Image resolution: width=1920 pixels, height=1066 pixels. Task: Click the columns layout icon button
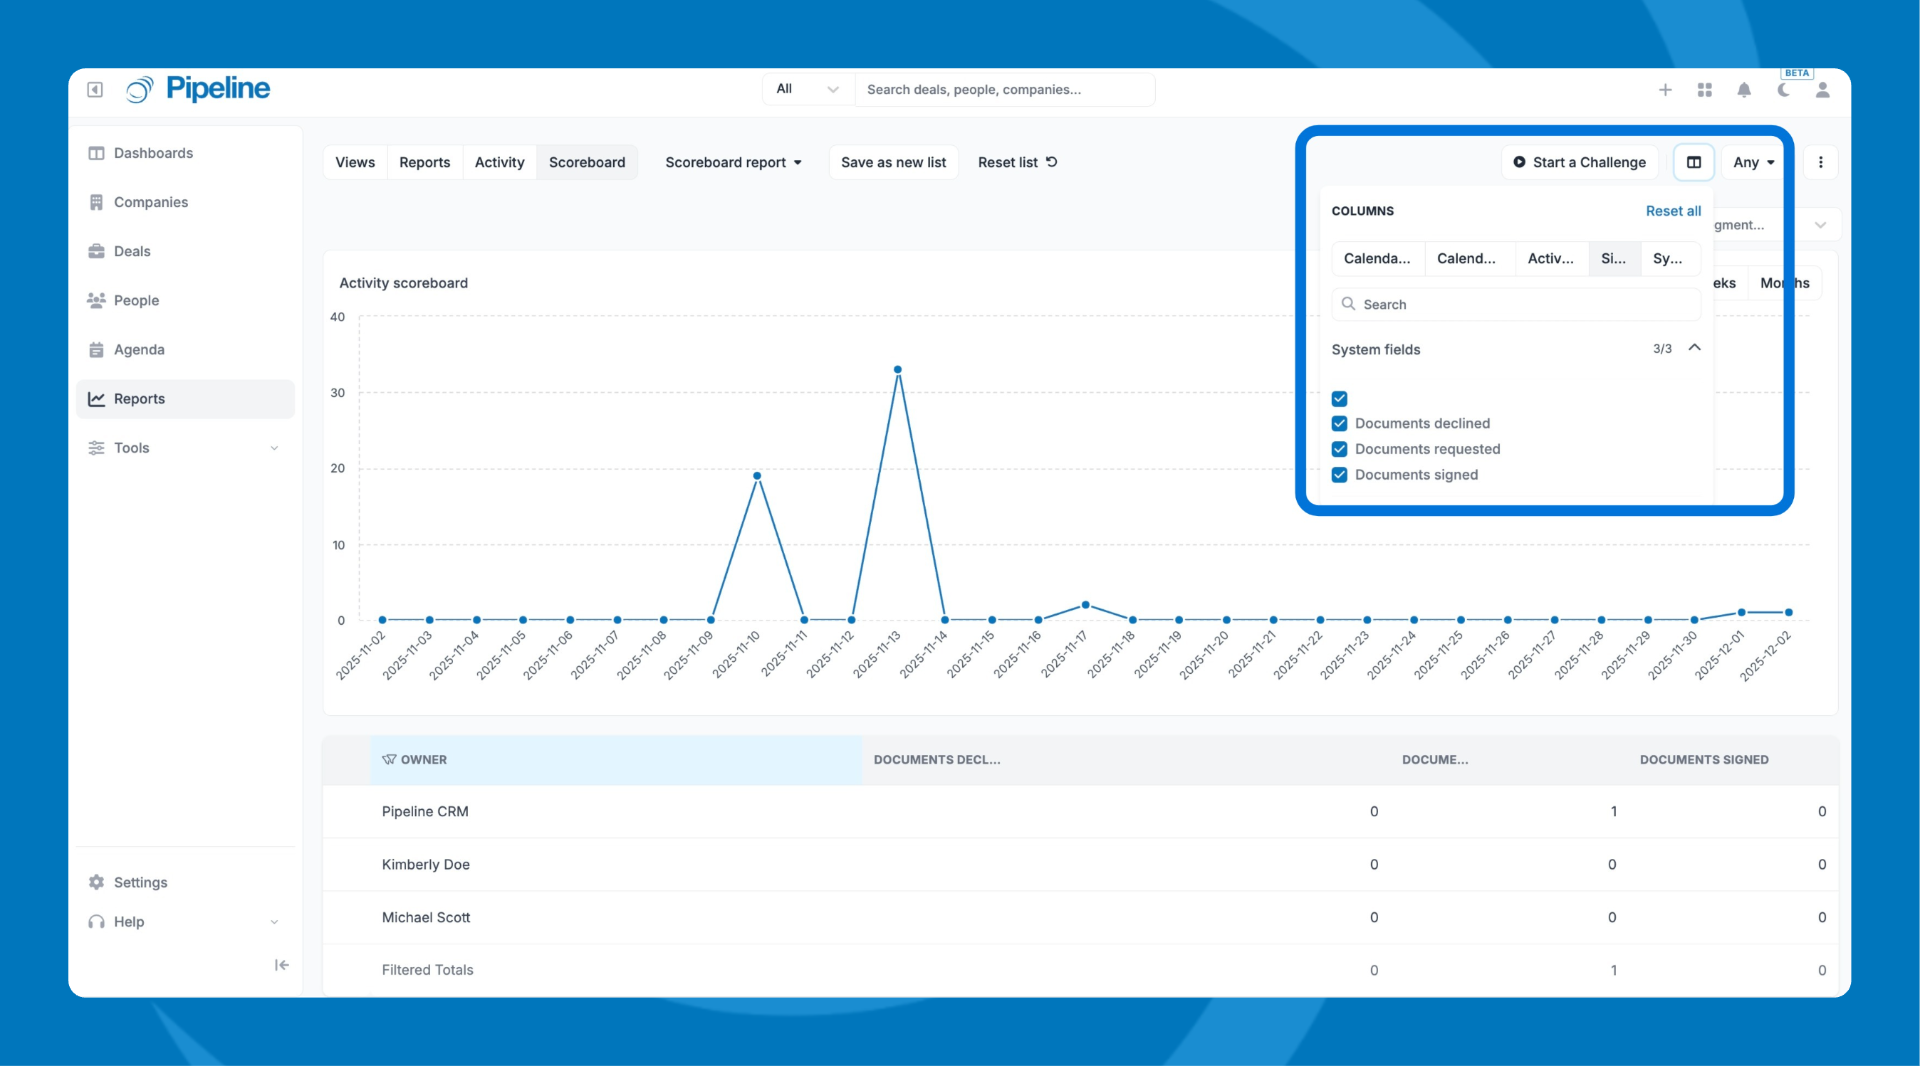point(1694,162)
